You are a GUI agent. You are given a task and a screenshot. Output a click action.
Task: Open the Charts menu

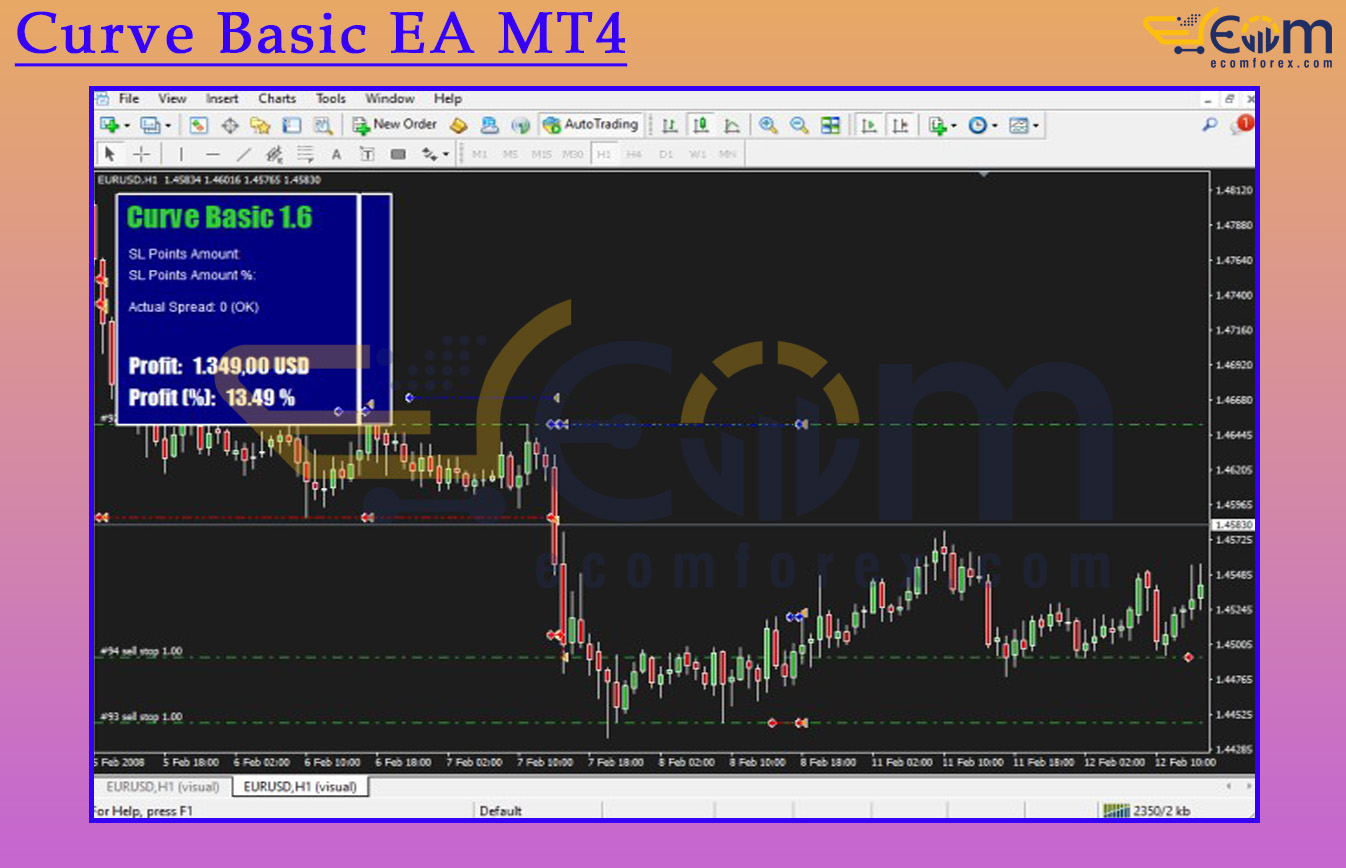(x=277, y=98)
